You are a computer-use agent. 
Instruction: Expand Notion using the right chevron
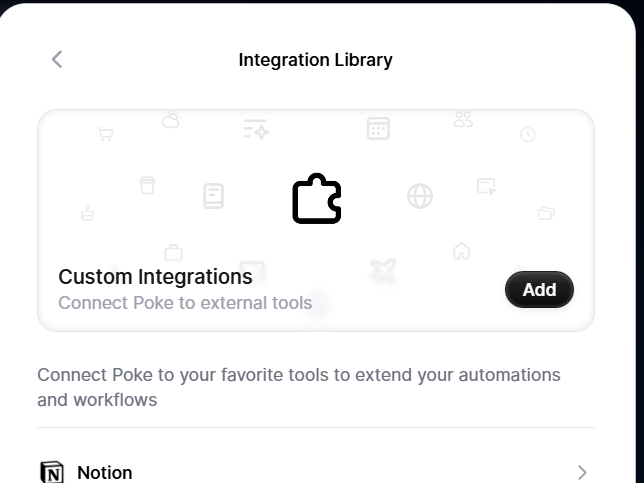[582, 472]
